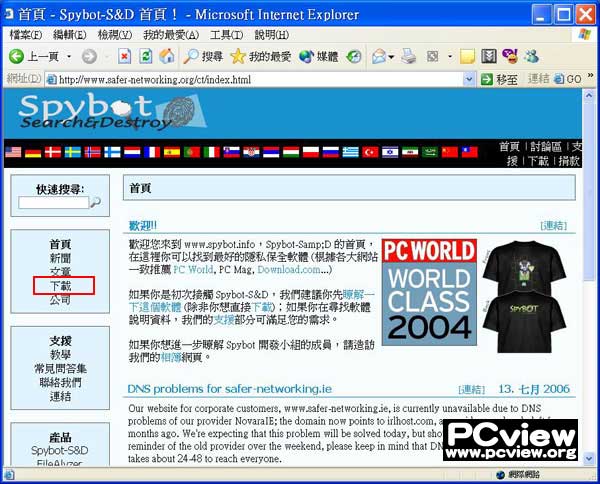600x484 pixels.
Task: Select the Italian flag
Action: (x=212, y=152)
